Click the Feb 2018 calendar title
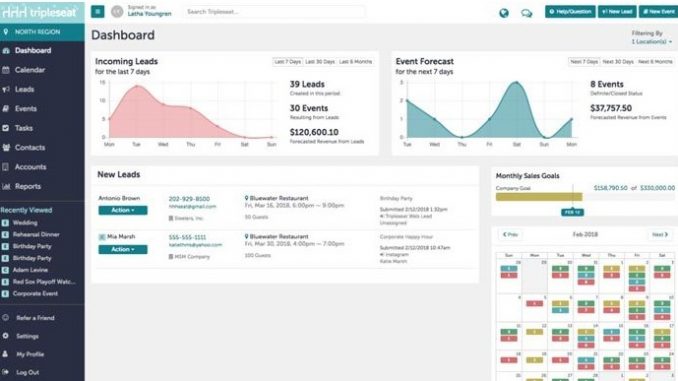The width and height of the screenshot is (678, 381). coord(585,234)
